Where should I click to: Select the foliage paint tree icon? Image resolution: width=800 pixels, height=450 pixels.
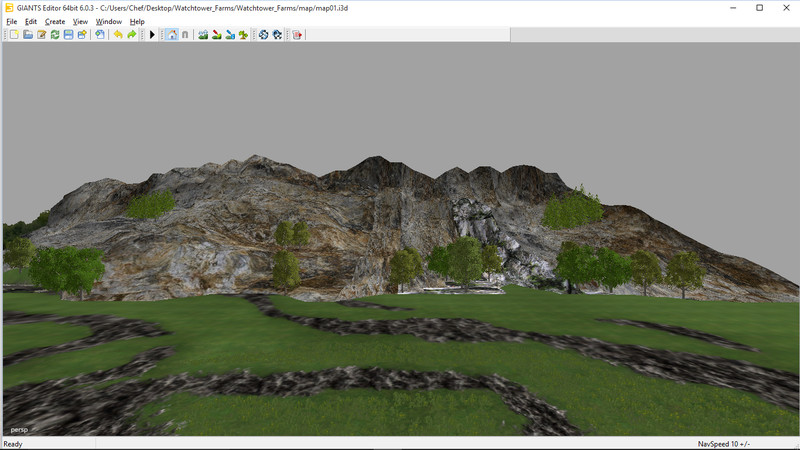pyautogui.click(x=243, y=35)
